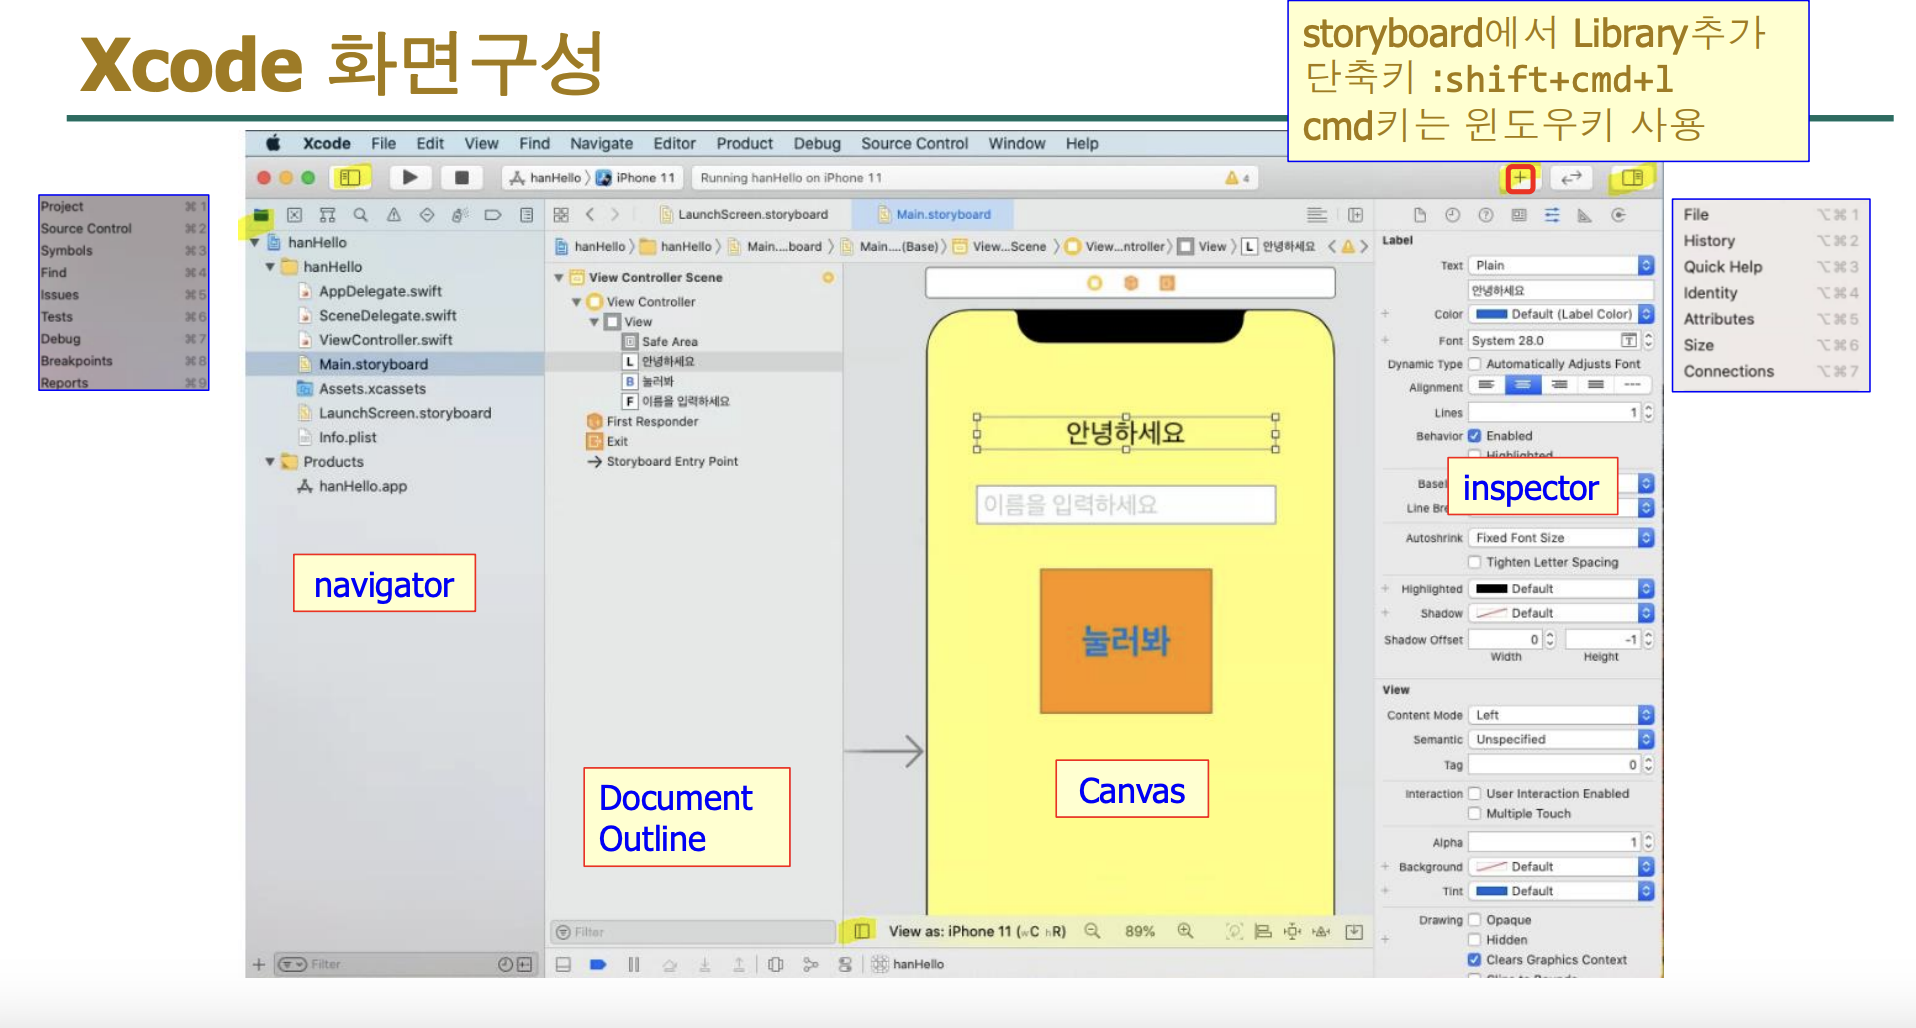Open the Apple menu
This screenshot has width=1916, height=1028.
[273, 143]
